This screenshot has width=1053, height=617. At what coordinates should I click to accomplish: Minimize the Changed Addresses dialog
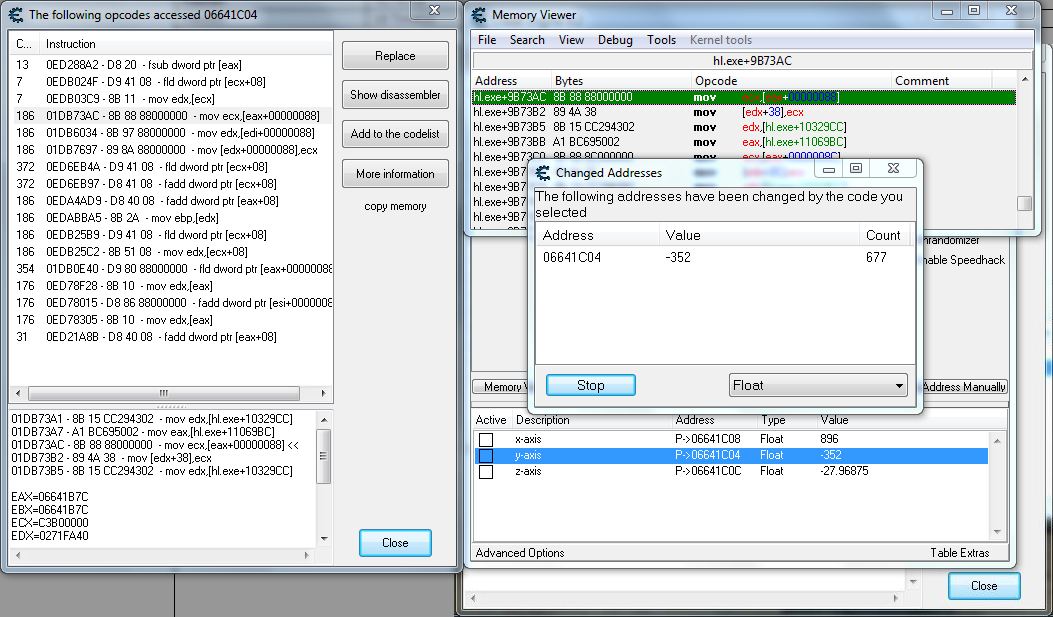[x=831, y=169]
